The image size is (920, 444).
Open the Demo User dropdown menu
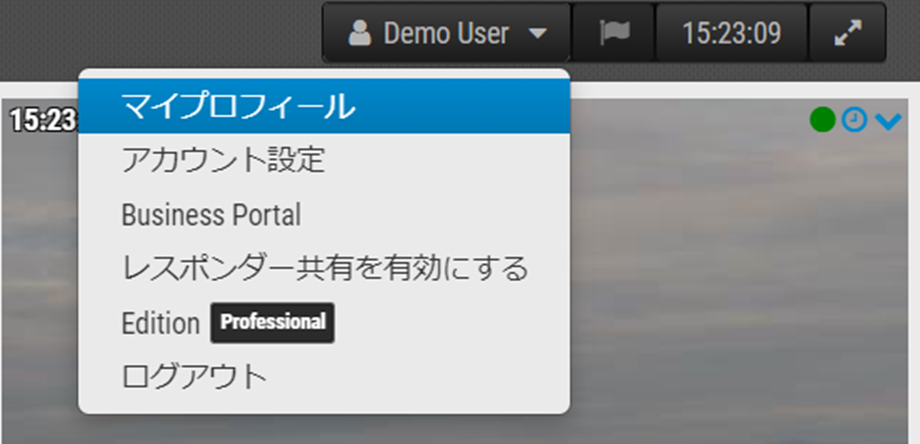[x=447, y=33]
